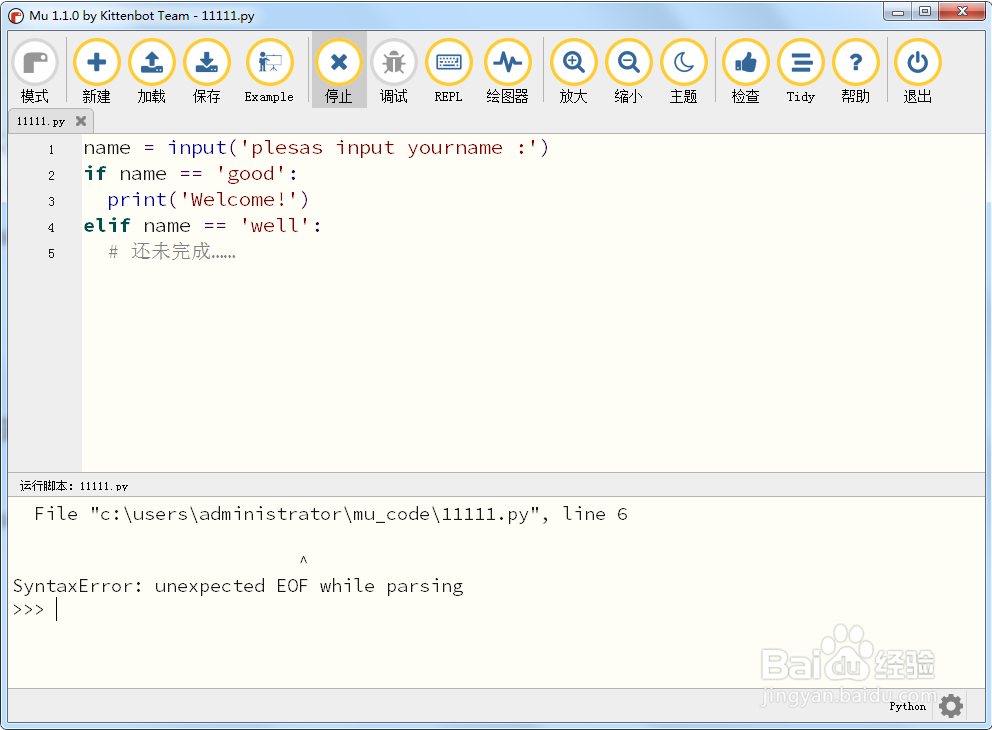The image size is (992, 730).
Task: Close the 11111.py tab
Action: [81, 120]
